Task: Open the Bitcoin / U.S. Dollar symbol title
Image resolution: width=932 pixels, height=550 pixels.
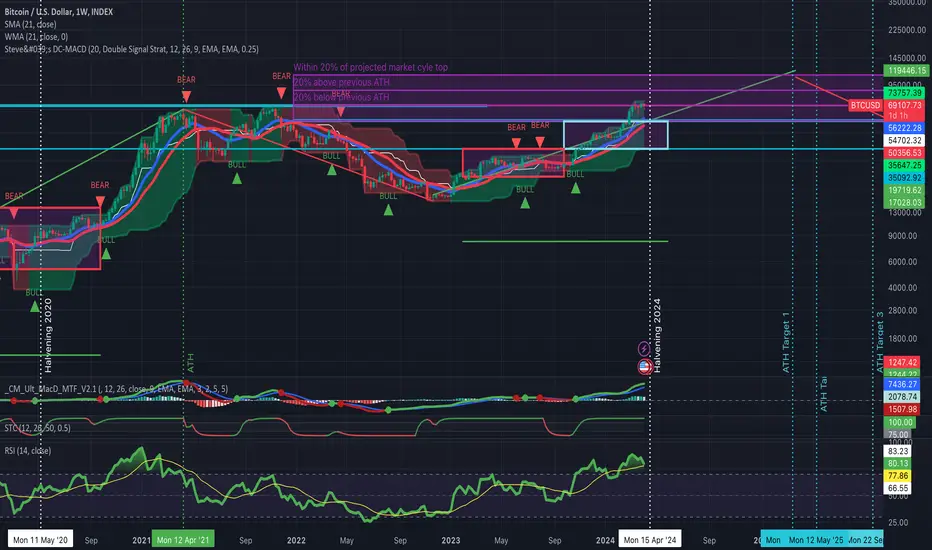Action: [x=59, y=11]
